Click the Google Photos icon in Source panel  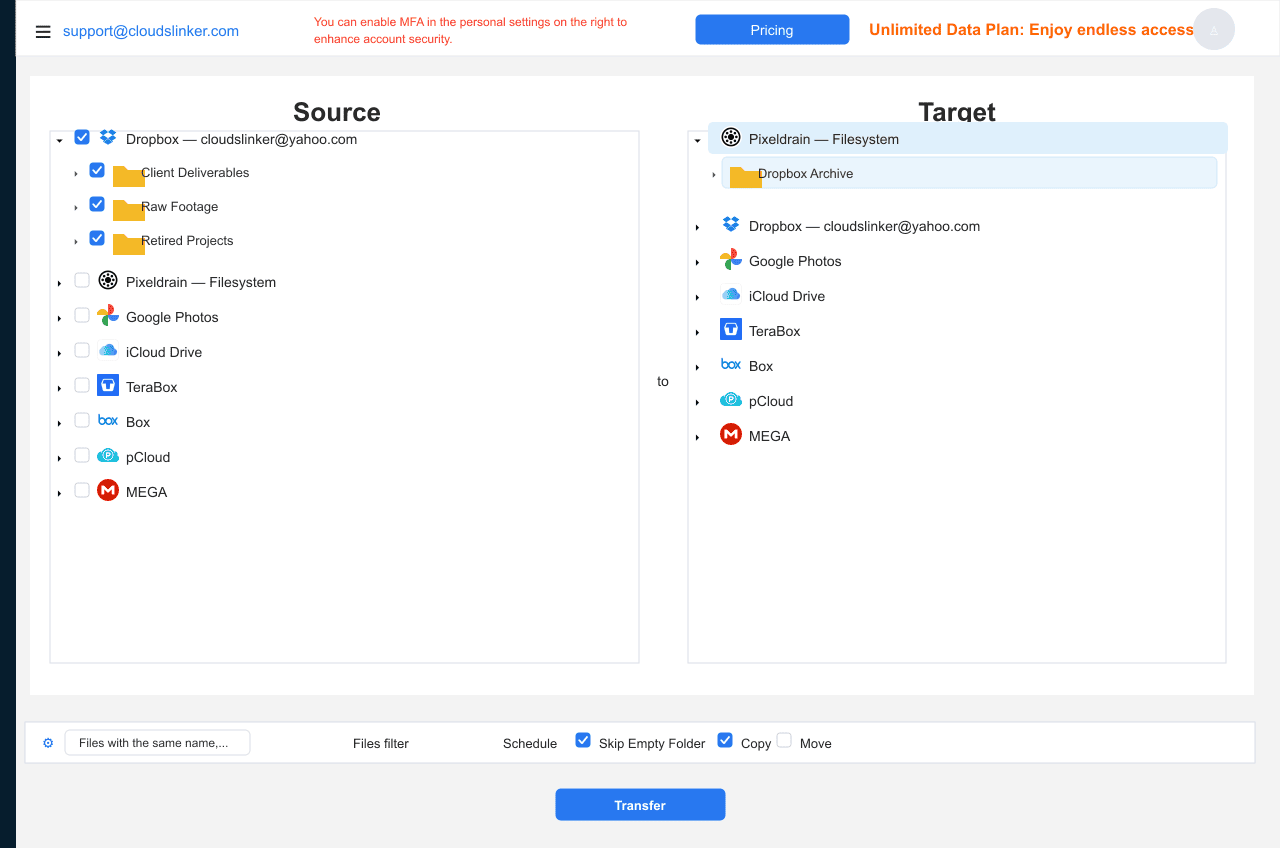click(x=108, y=316)
